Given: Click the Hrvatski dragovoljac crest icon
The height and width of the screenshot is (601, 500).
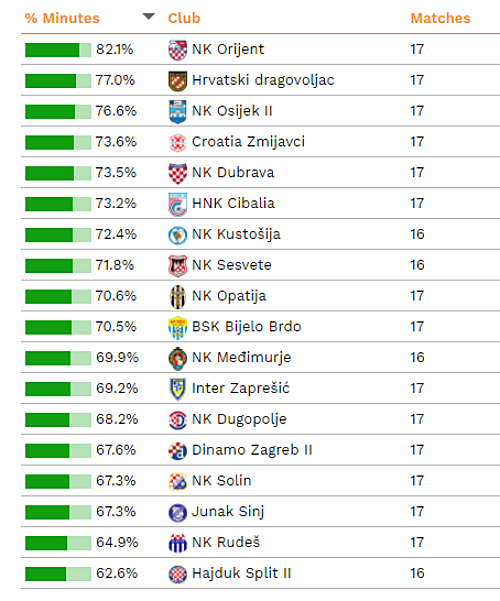Looking at the screenshot, I should click(178, 81).
